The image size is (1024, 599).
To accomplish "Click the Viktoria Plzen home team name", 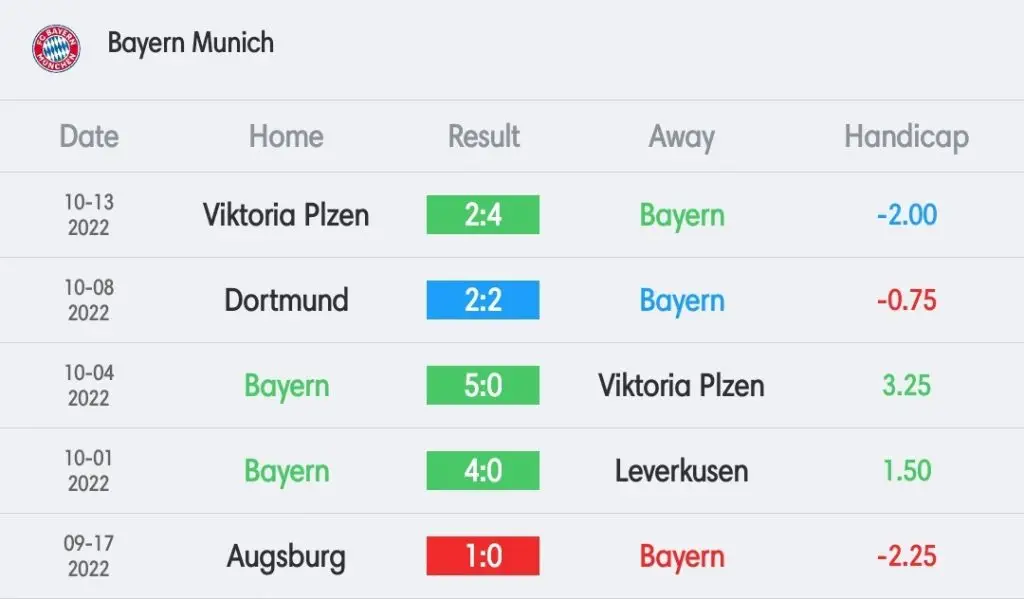I will (x=286, y=215).
